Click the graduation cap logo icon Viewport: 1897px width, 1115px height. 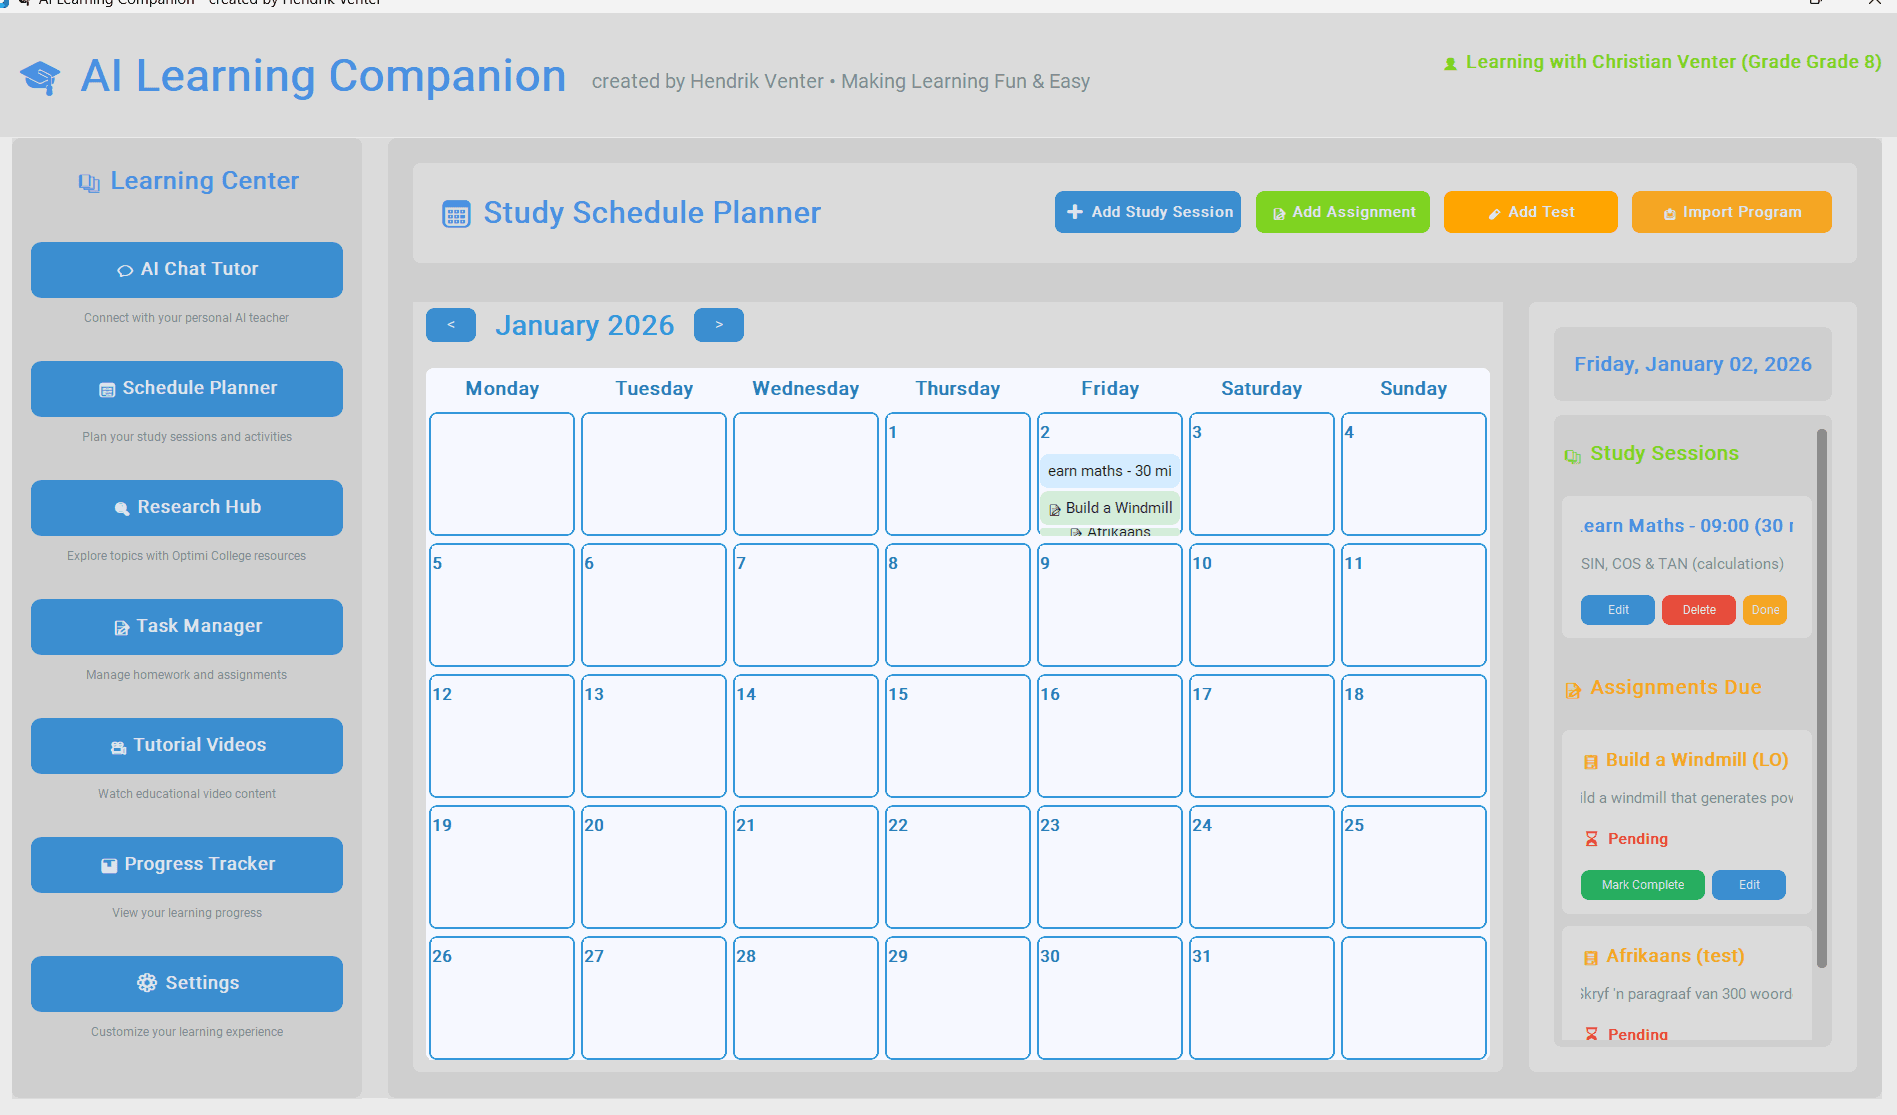pos(40,77)
